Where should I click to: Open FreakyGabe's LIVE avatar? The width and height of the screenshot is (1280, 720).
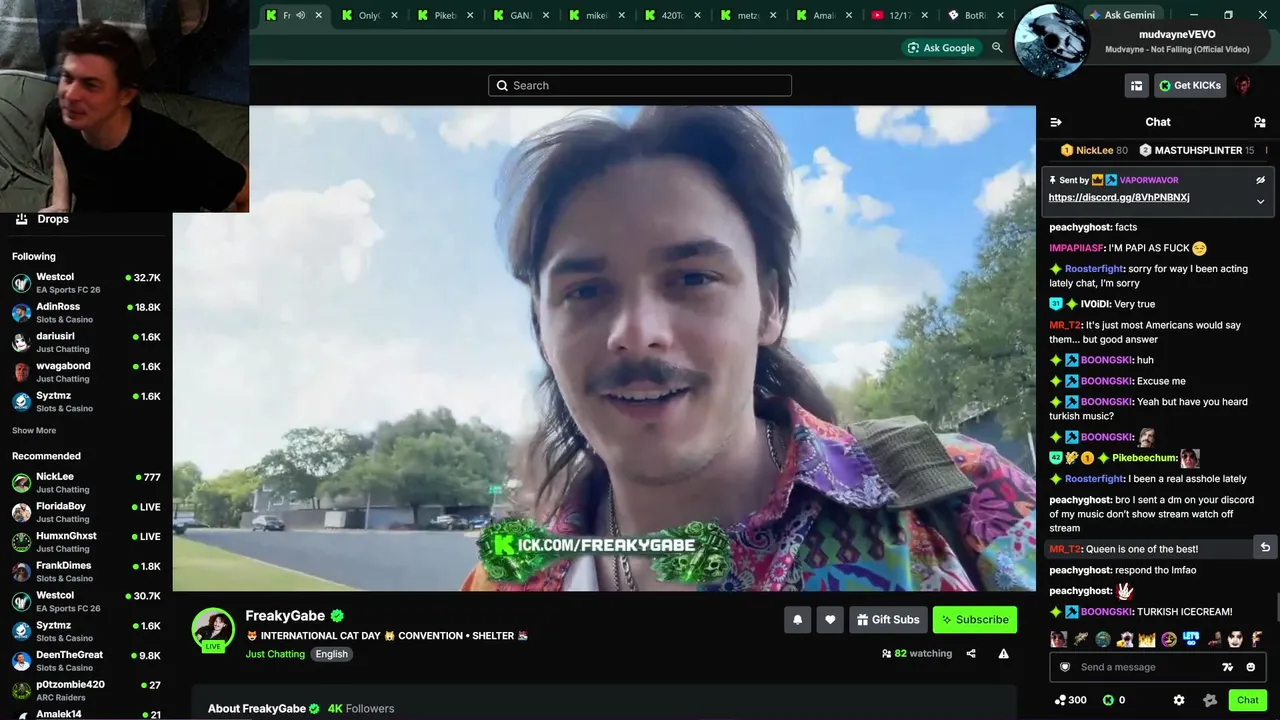point(213,629)
